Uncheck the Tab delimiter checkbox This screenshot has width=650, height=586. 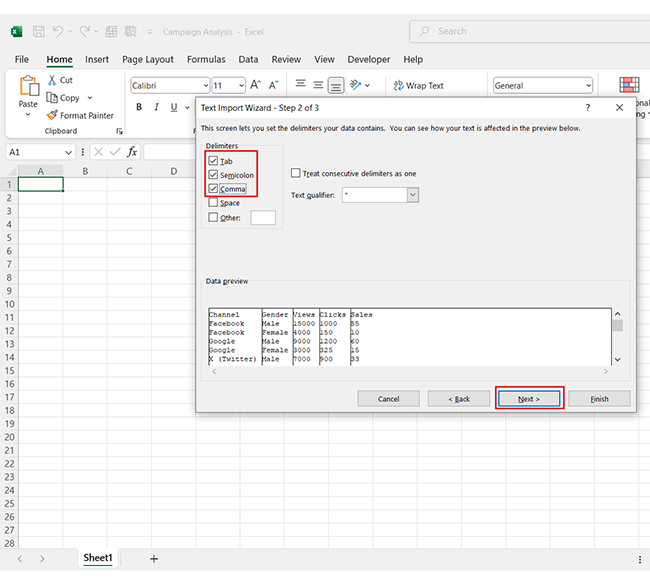pos(213,160)
